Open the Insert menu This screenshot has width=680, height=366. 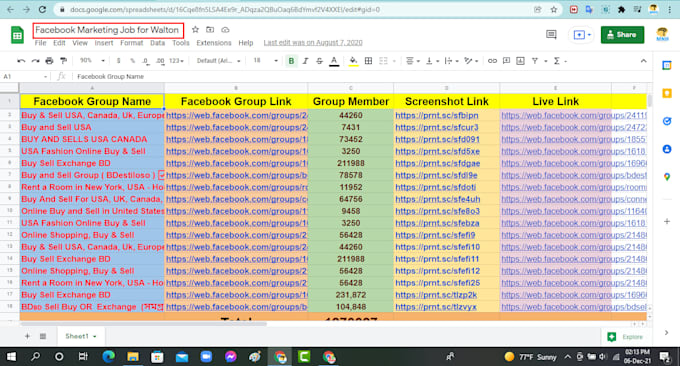[104, 43]
